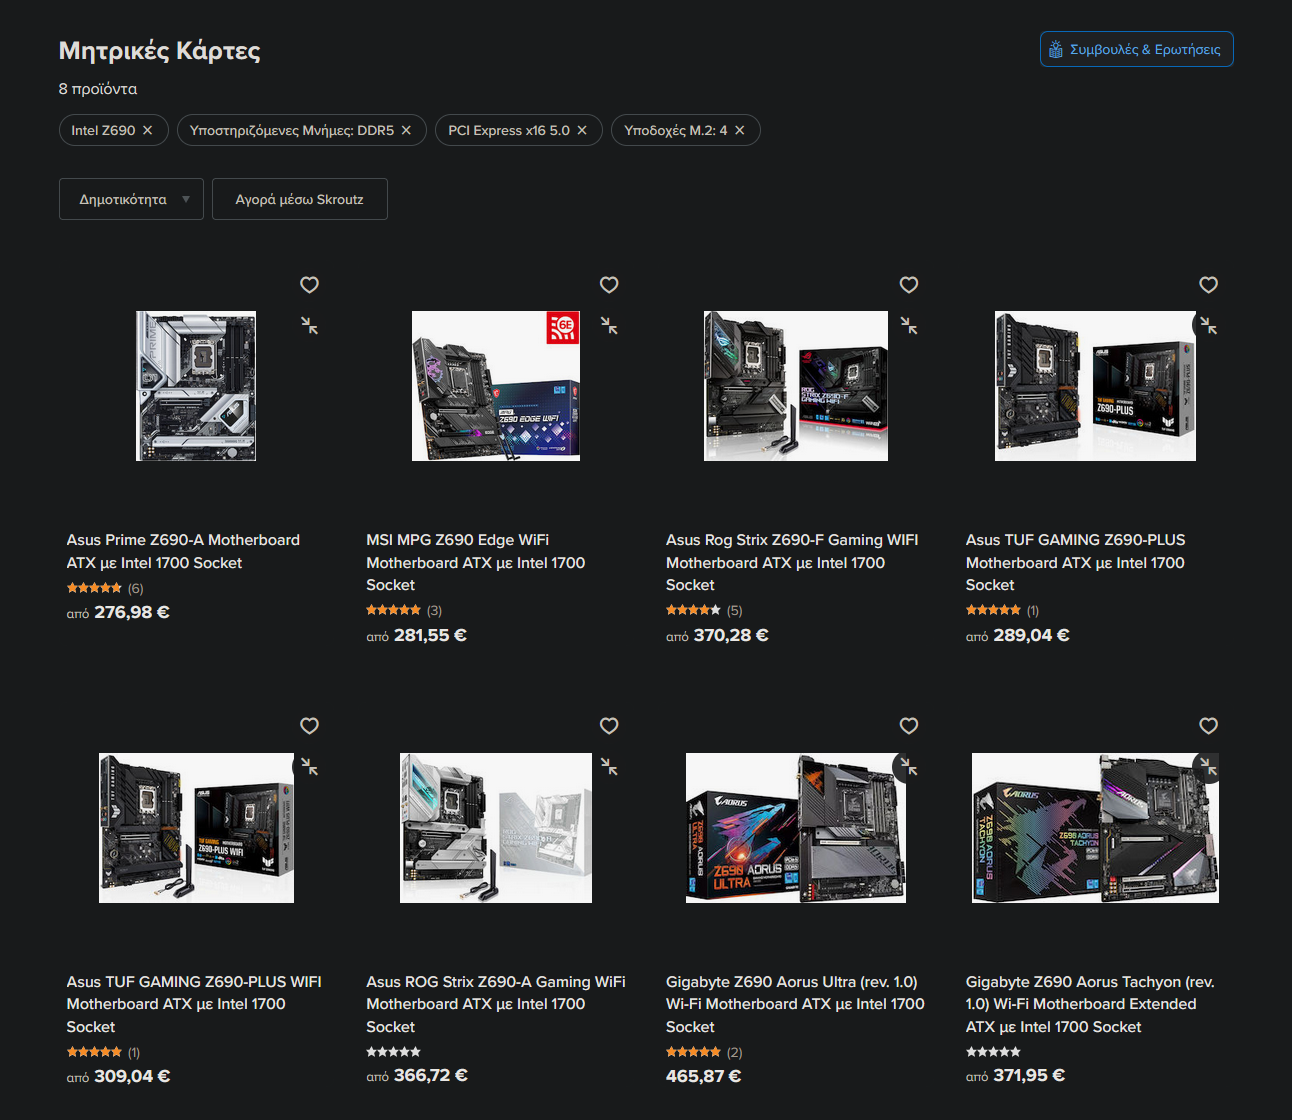
Task: Open Asus TUF GAMING Z690-PLUS WIFI title
Action: pos(194,1004)
